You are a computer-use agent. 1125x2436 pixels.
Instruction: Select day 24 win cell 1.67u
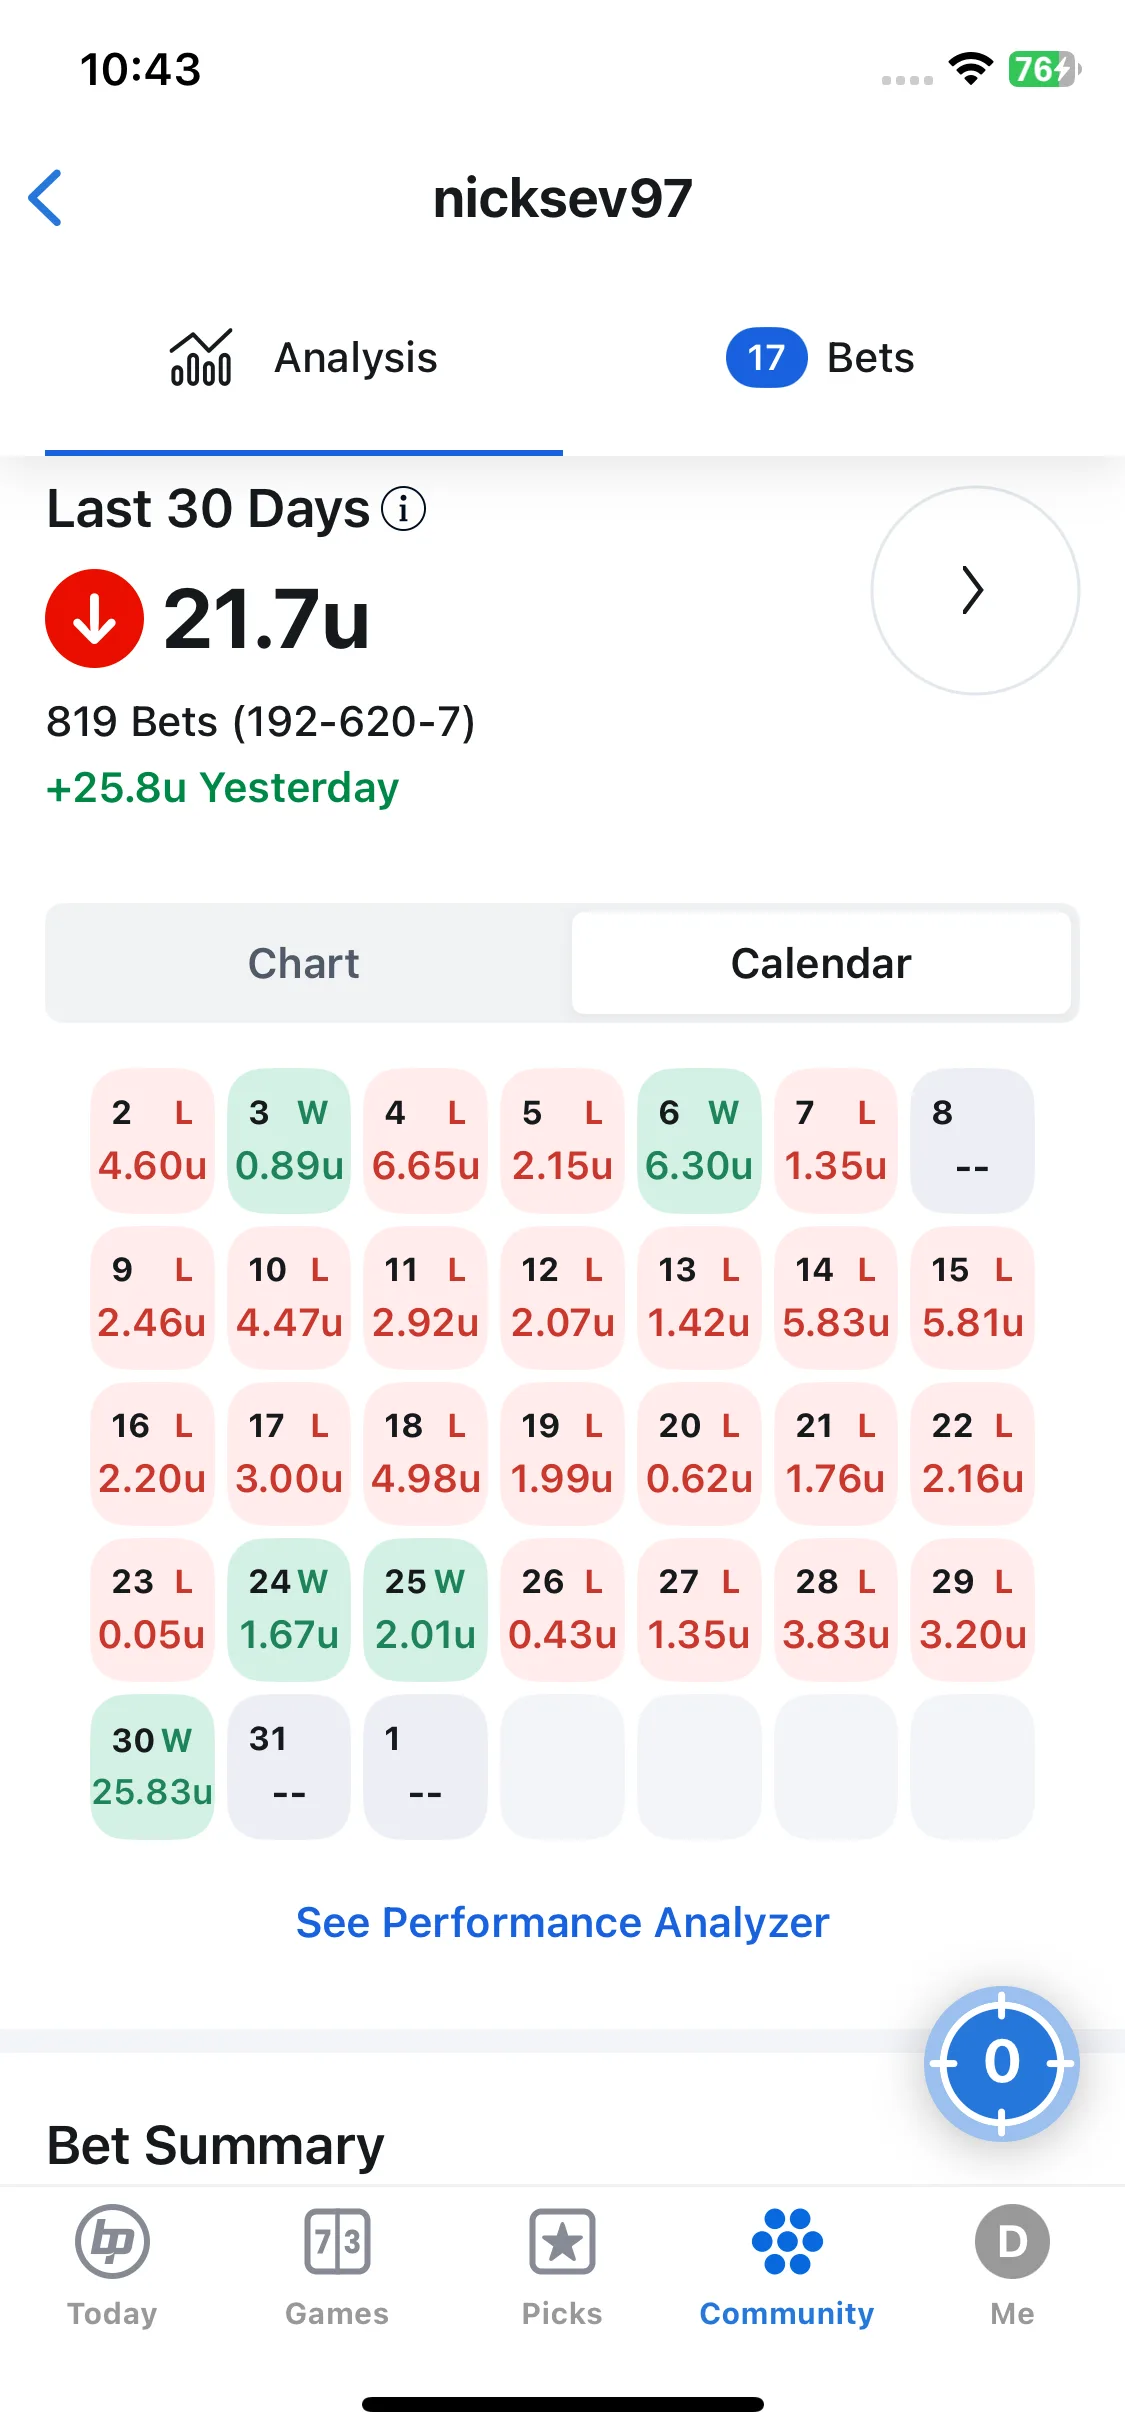click(289, 1609)
